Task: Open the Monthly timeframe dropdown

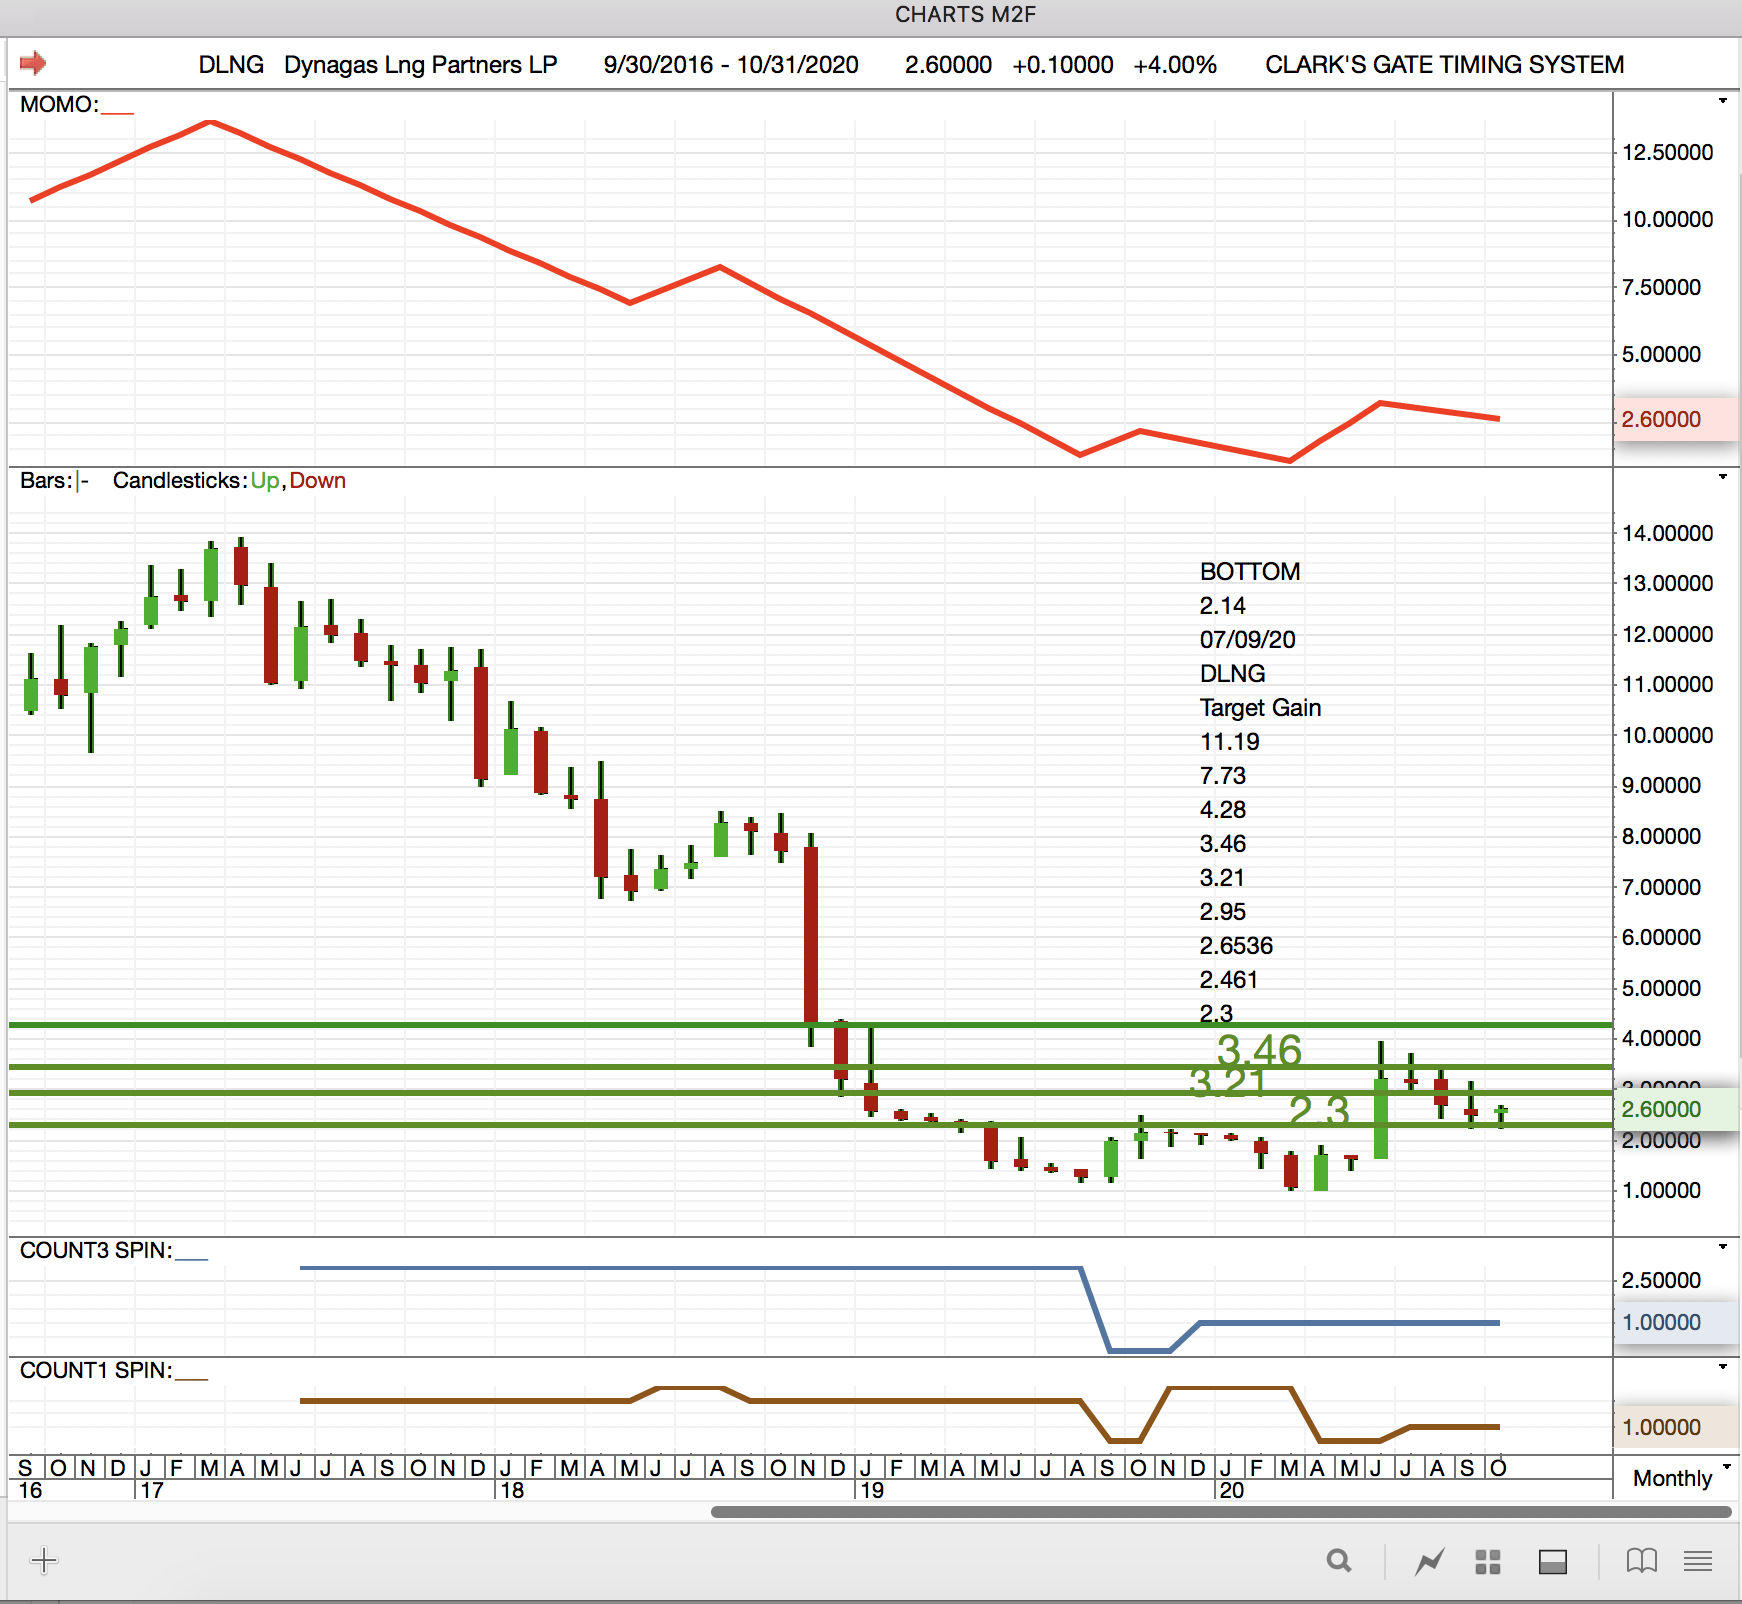Action: (x=1681, y=1478)
